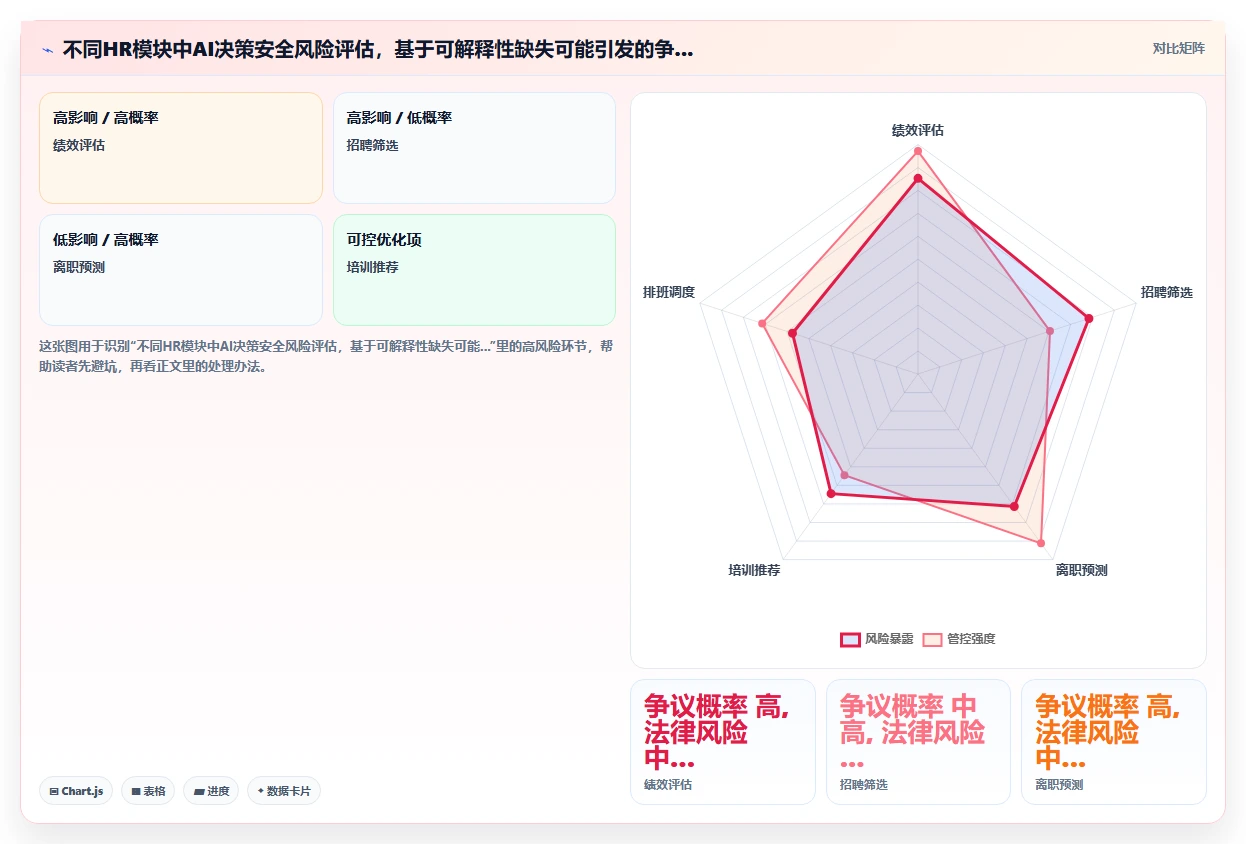1246x844 pixels.
Task: Click the 离职预测 radar axis label
Action: [1082, 570]
